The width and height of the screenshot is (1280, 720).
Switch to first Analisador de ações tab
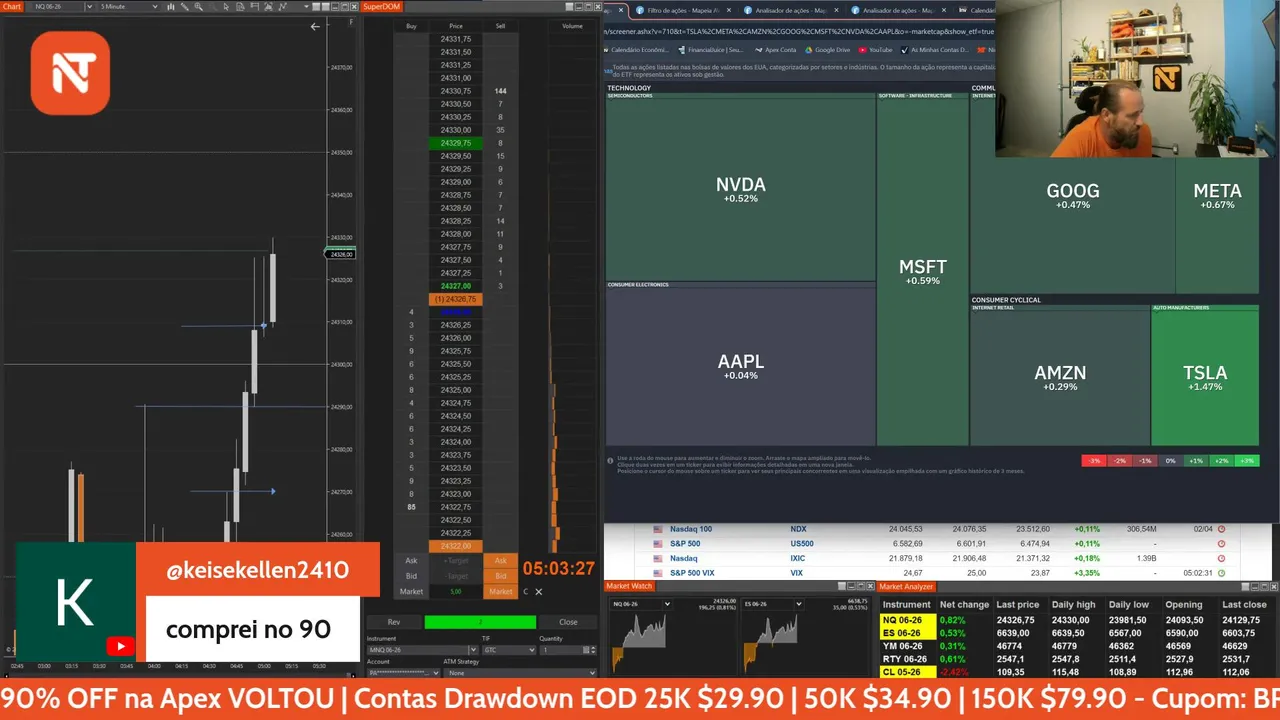pyautogui.click(x=790, y=10)
